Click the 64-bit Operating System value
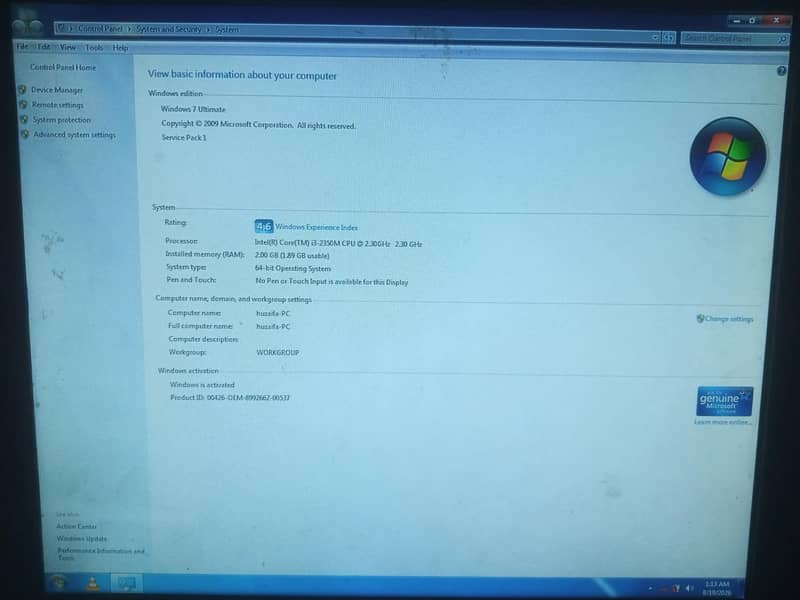The width and height of the screenshot is (800, 600). tap(293, 268)
